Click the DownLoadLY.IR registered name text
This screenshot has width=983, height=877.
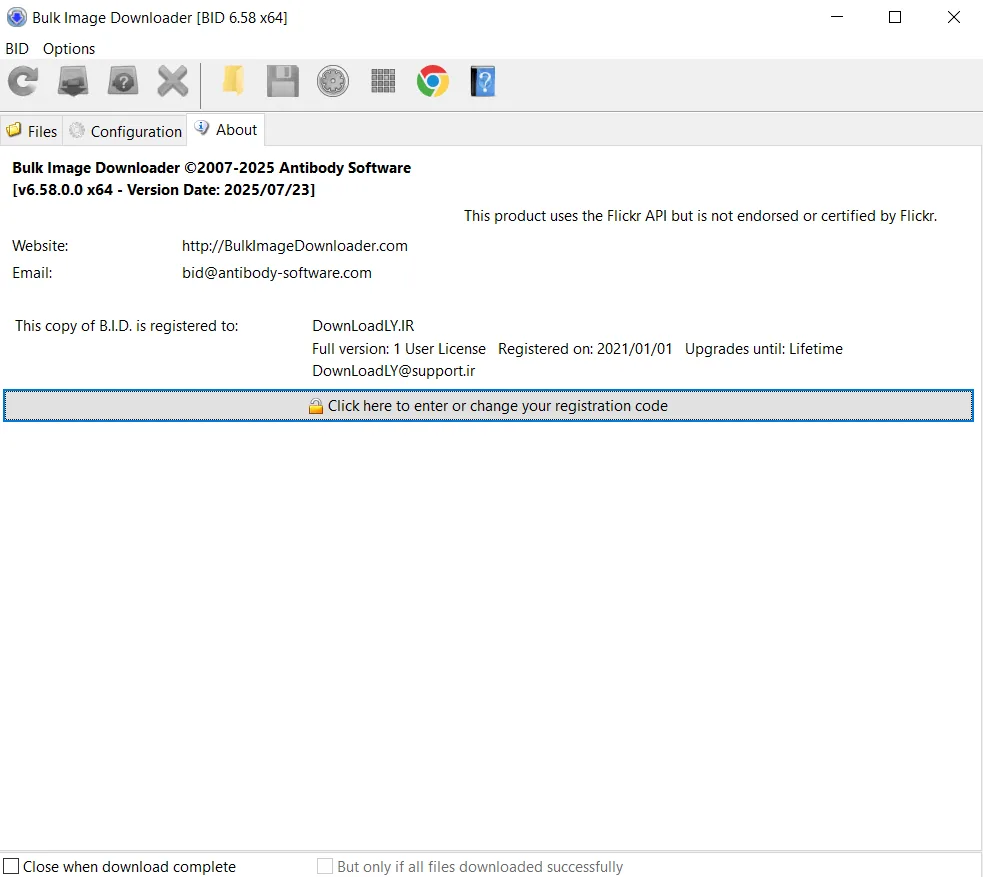click(x=363, y=326)
